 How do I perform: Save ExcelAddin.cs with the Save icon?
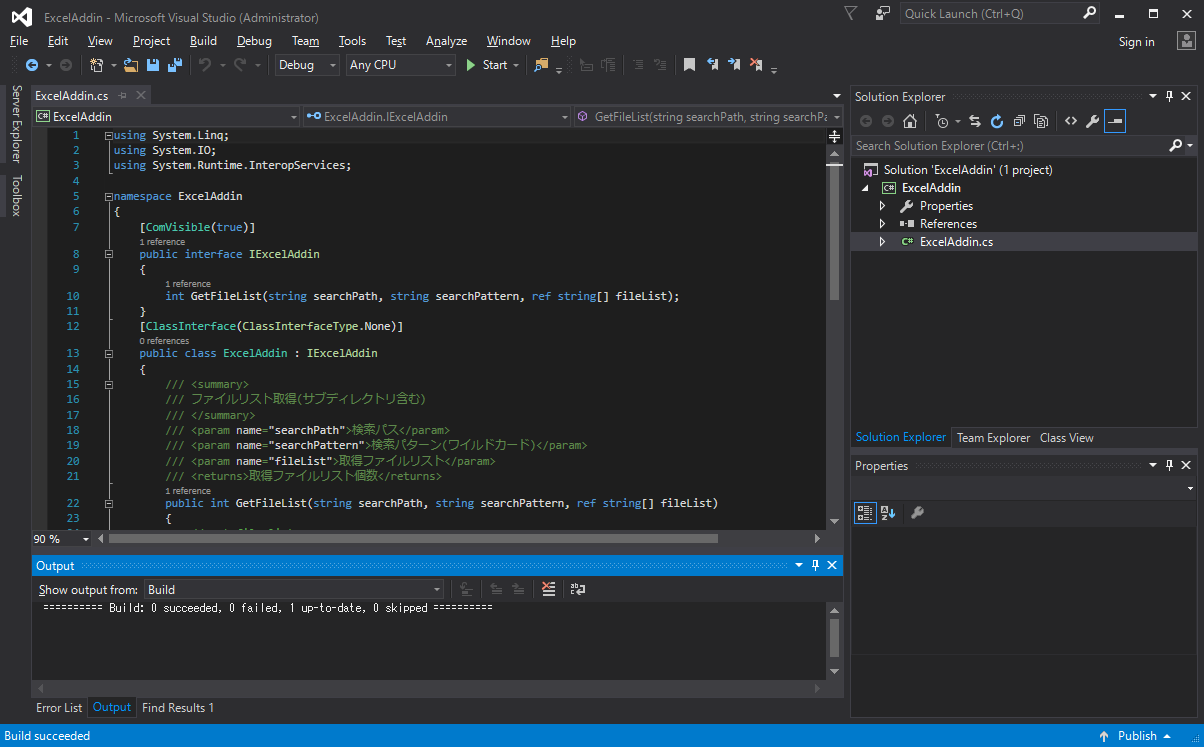coord(153,65)
